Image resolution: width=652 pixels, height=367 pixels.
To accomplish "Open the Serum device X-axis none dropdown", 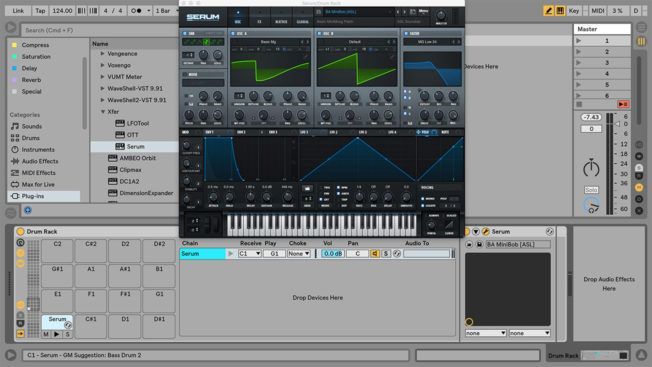I will pos(485,333).
